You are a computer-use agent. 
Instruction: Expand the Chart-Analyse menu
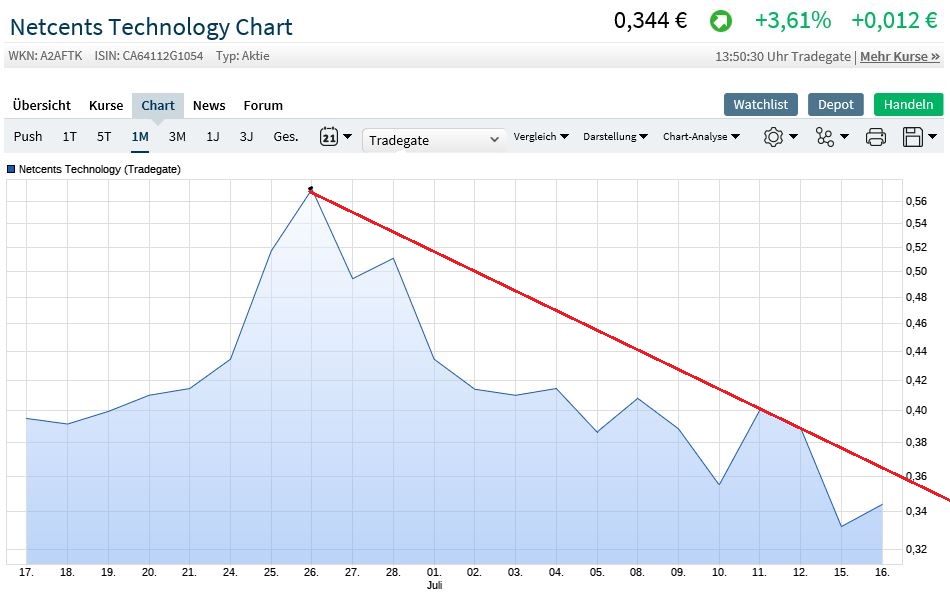point(701,137)
